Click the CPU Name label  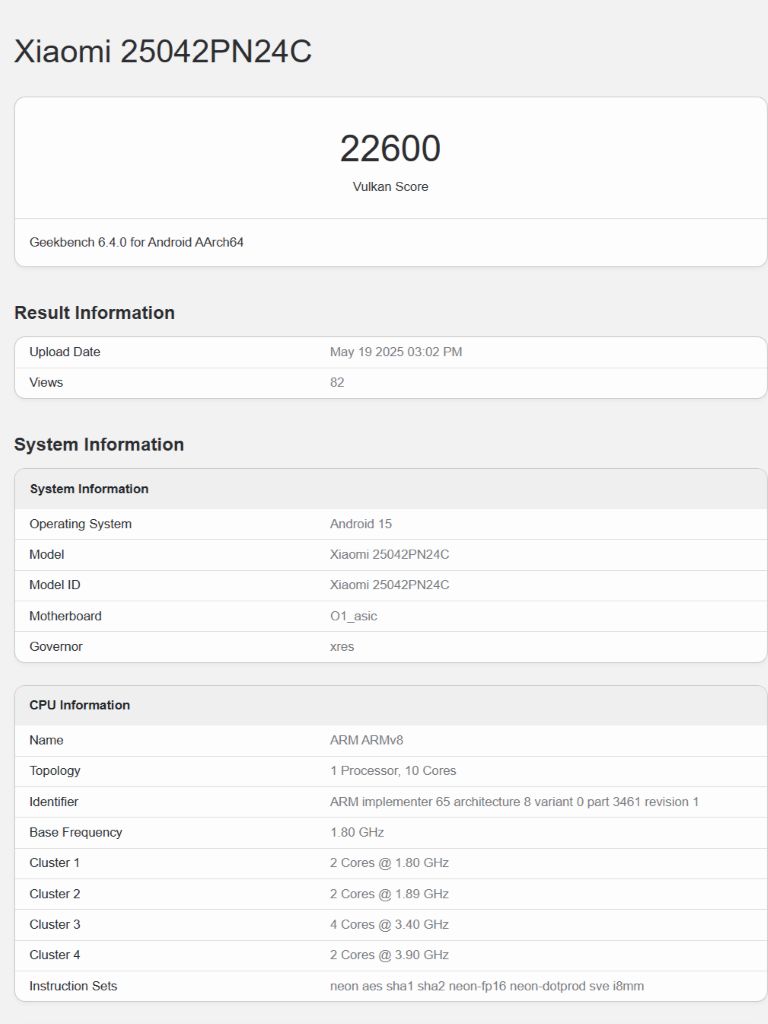(46, 741)
